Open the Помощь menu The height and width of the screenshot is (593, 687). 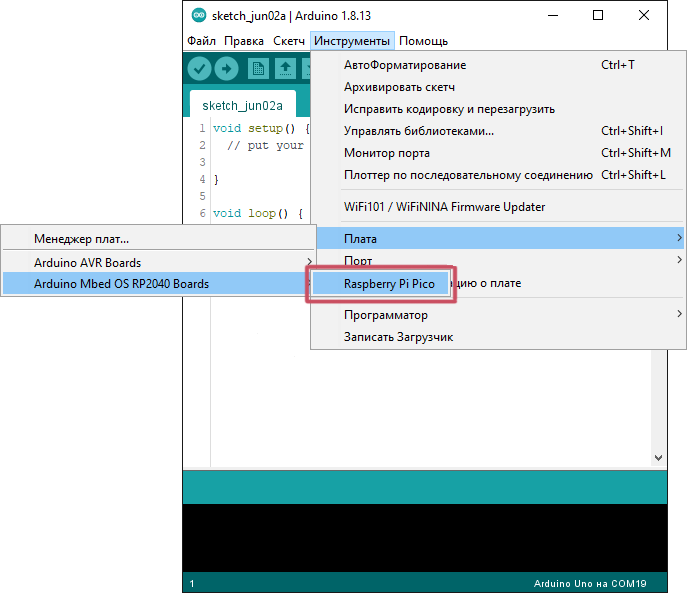[x=423, y=41]
